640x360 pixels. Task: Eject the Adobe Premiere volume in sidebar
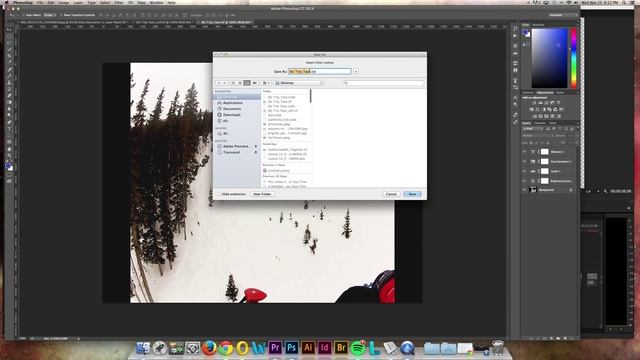[256, 146]
